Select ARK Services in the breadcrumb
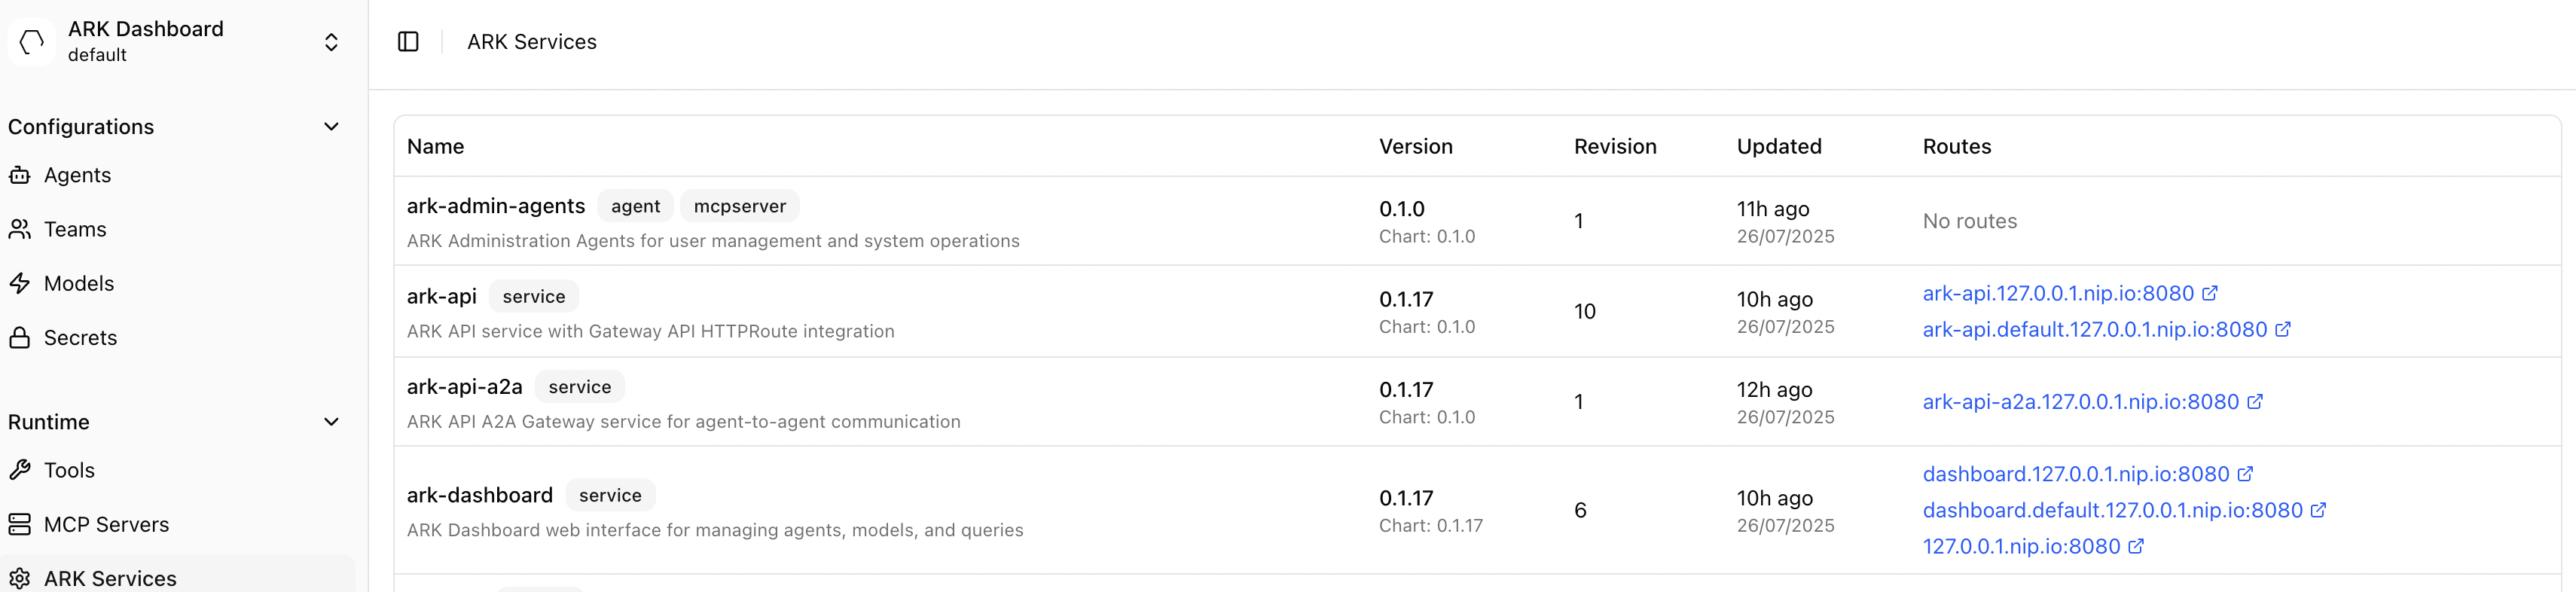 pyautogui.click(x=531, y=41)
